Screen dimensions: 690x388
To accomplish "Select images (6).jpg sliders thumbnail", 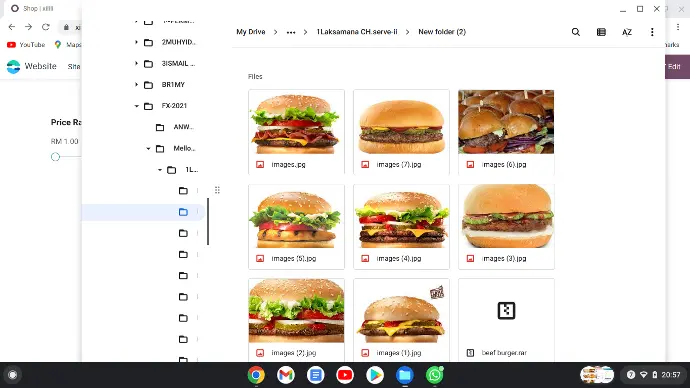I will 506,122.
